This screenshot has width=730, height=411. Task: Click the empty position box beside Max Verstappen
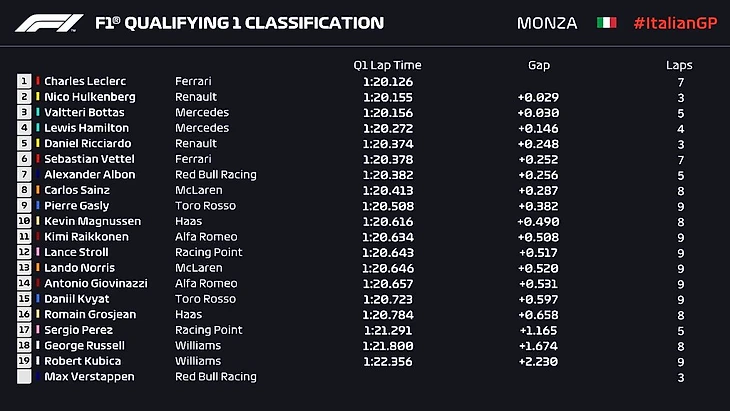pyautogui.click(x=24, y=377)
